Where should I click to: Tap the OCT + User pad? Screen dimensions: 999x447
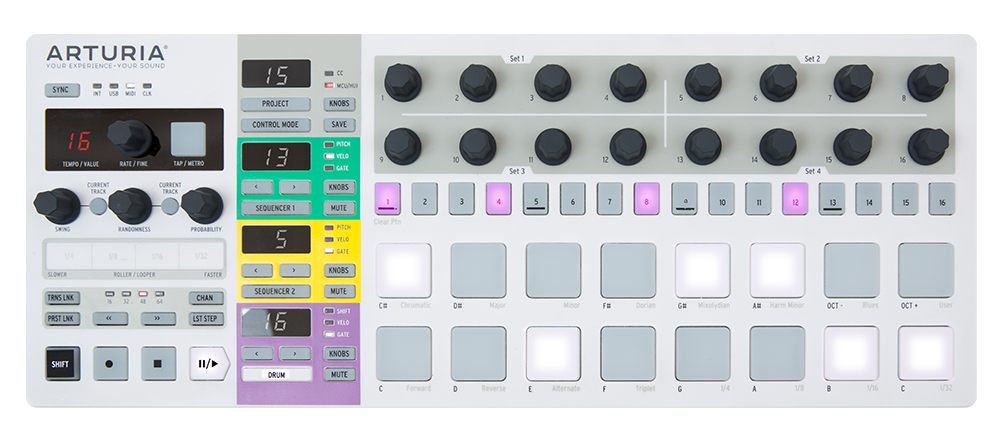[926, 270]
